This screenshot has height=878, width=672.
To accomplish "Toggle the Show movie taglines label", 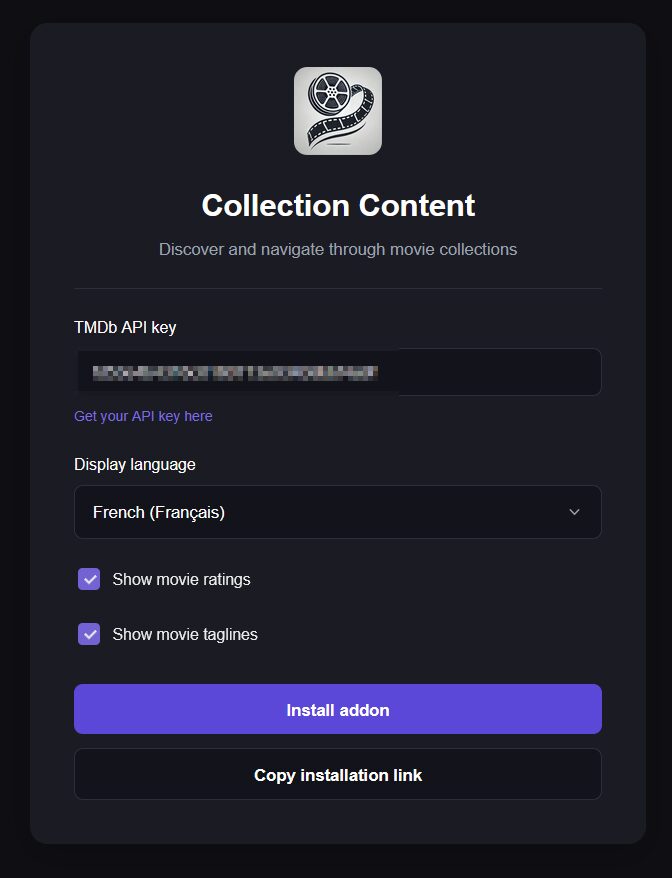I will click(x=185, y=634).
